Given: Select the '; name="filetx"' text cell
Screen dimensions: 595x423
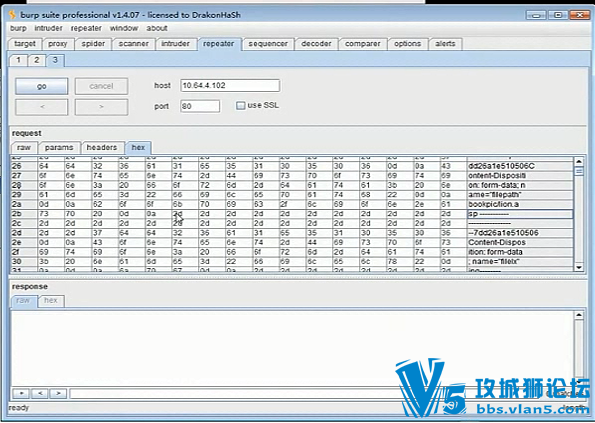Looking at the screenshot, I should click(519, 261).
